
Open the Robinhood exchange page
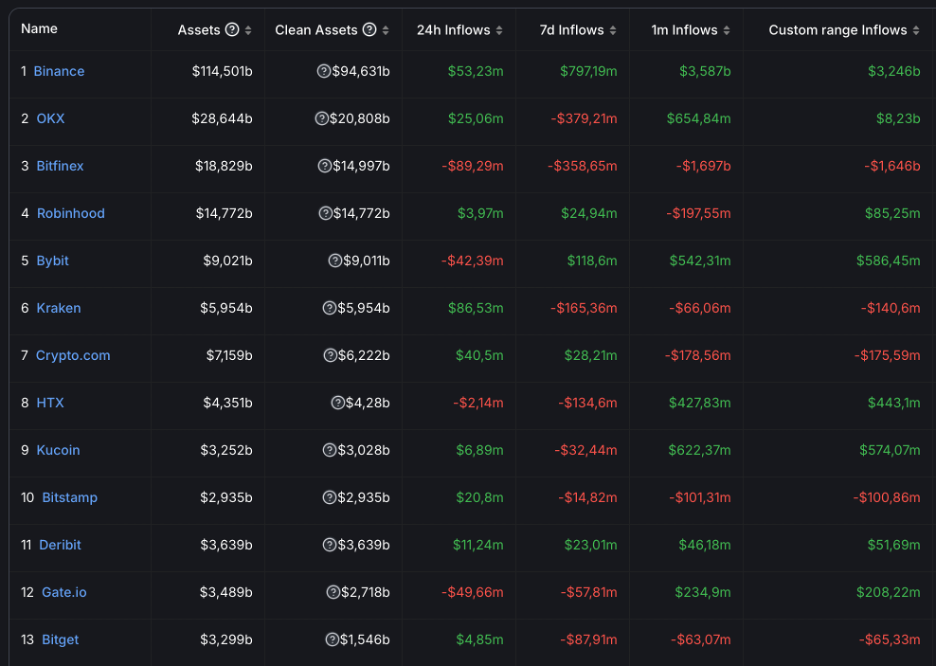tap(70, 213)
